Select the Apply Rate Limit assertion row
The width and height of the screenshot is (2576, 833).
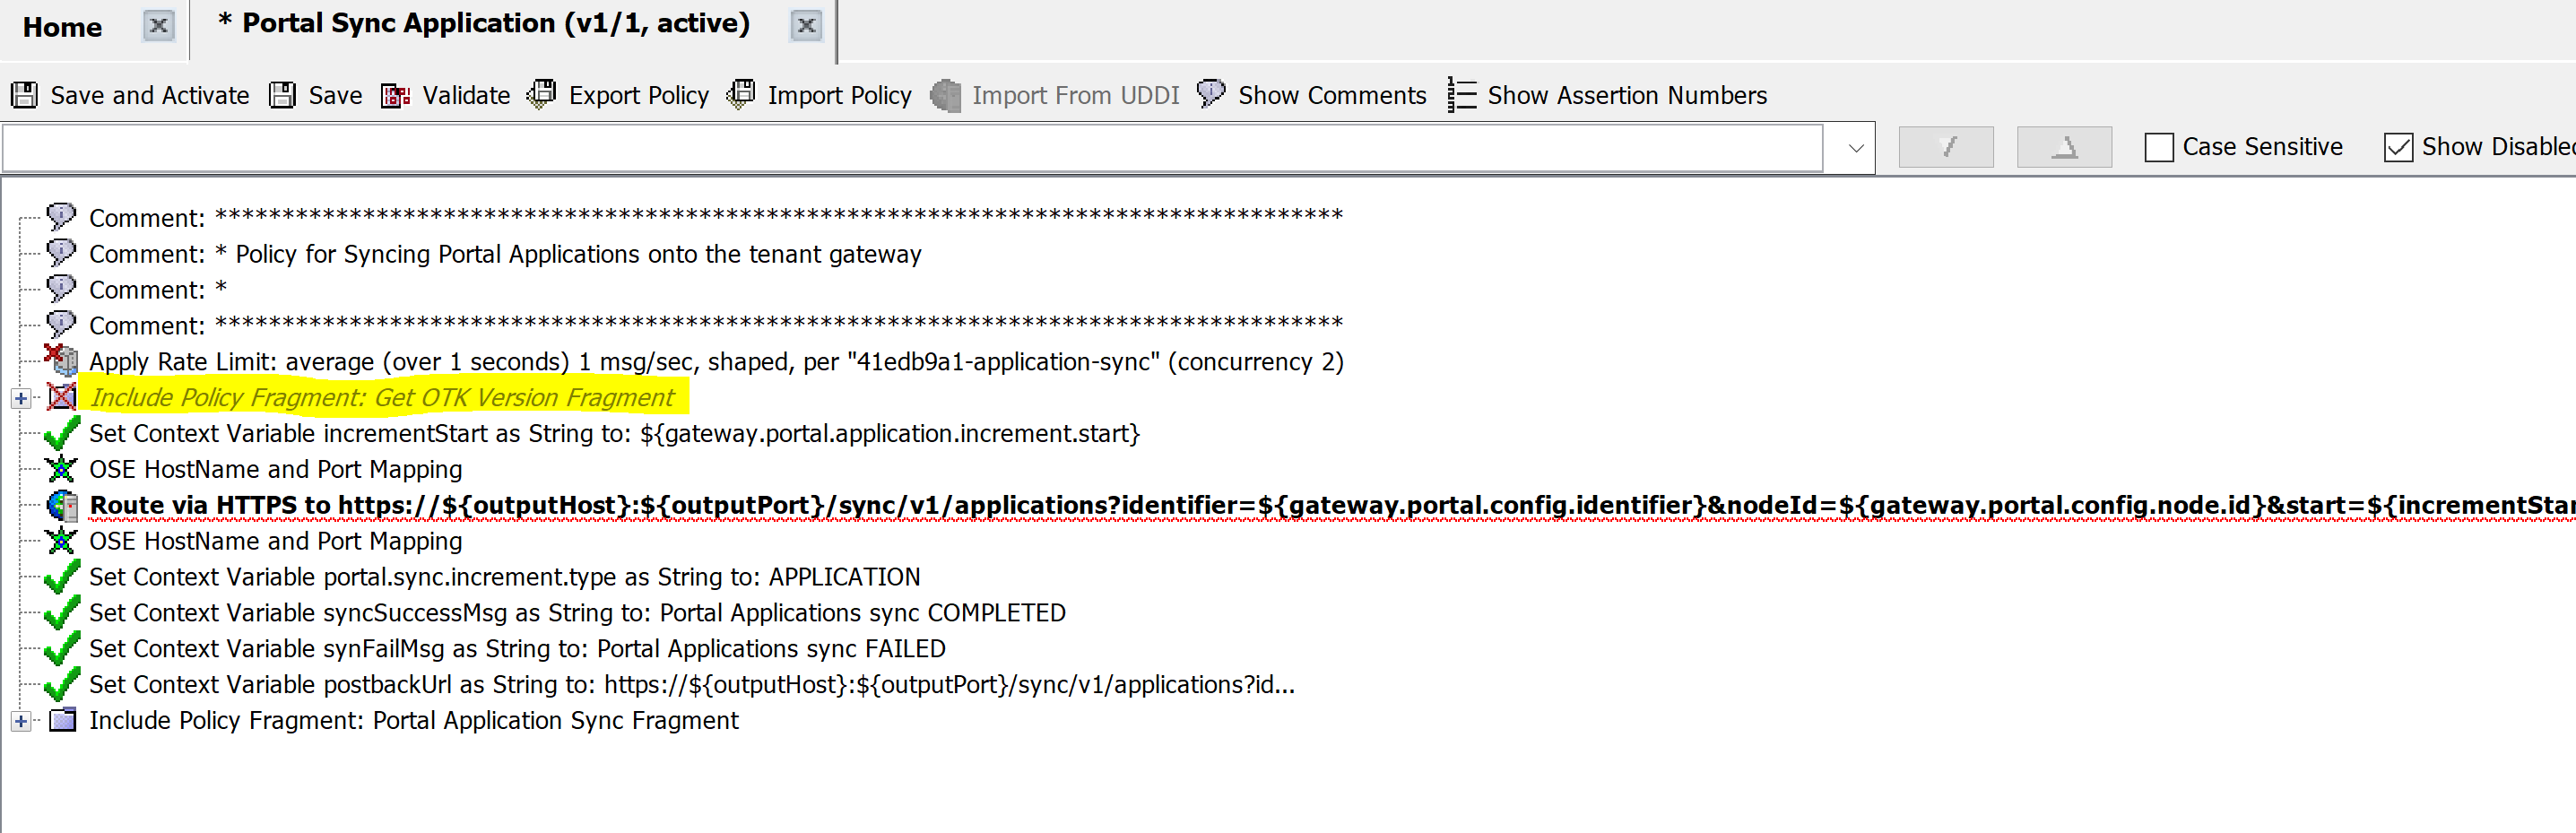(x=716, y=362)
